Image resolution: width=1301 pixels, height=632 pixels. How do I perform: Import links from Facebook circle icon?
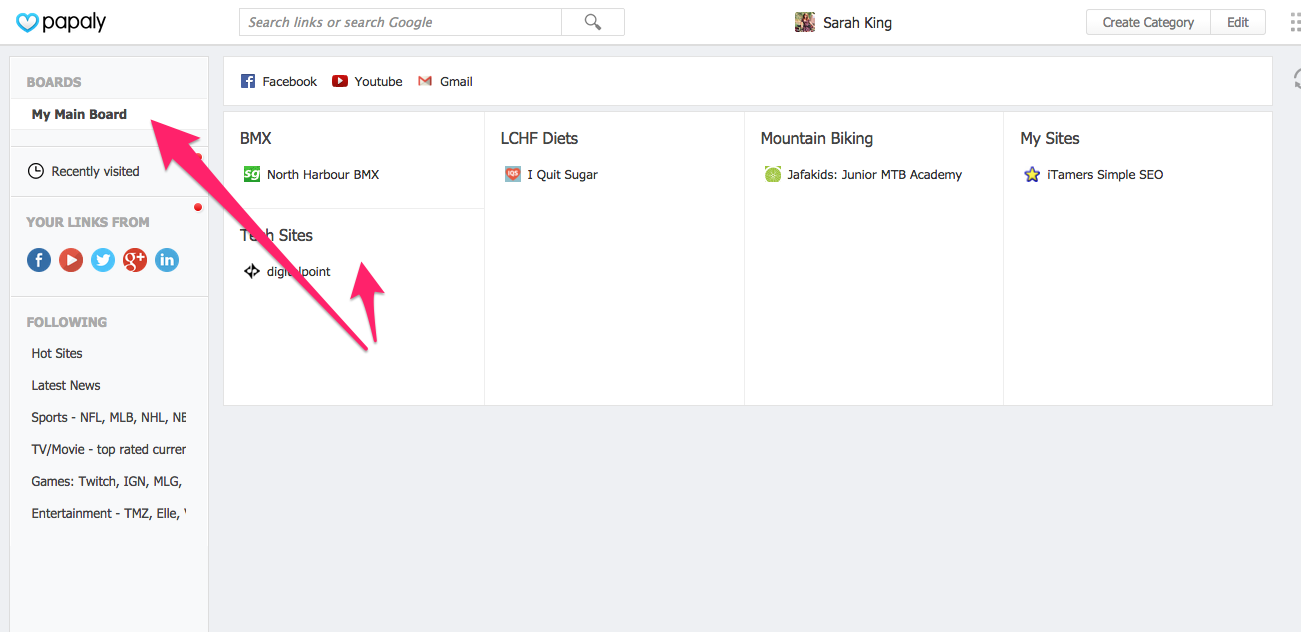click(x=39, y=260)
